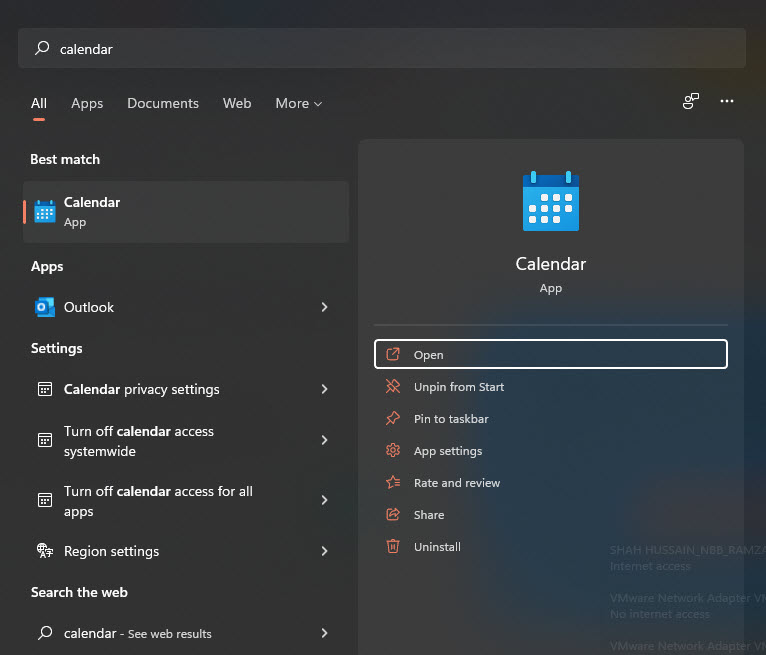The image size is (766, 655).
Task: Click the icon beside calendar access for all apps
Action: (x=45, y=500)
